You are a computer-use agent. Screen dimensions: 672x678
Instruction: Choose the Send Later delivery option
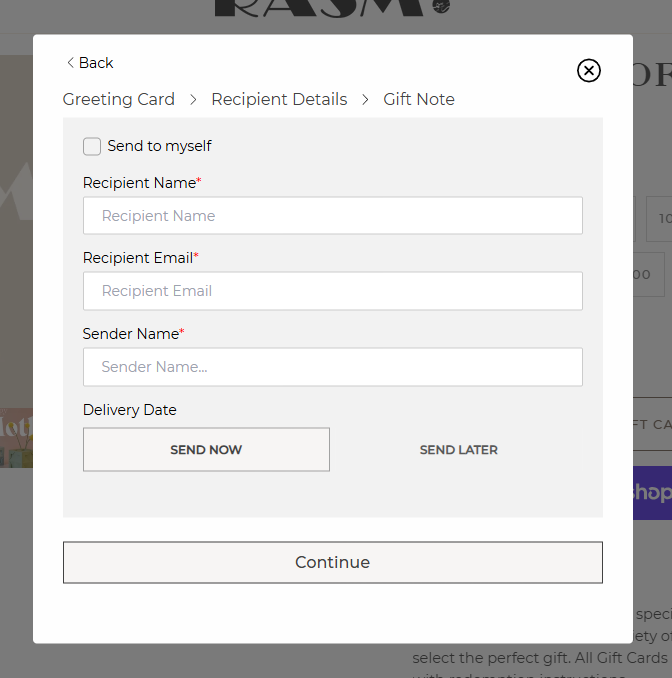(458, 450)
